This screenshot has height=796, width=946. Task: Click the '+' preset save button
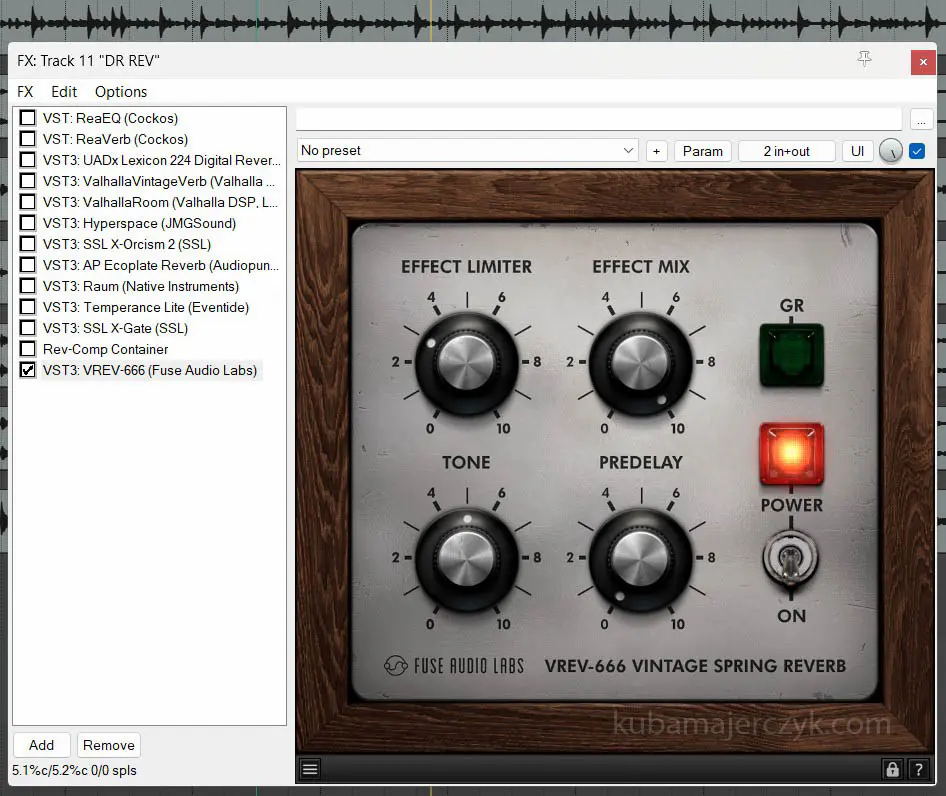[x=657, y=151]
